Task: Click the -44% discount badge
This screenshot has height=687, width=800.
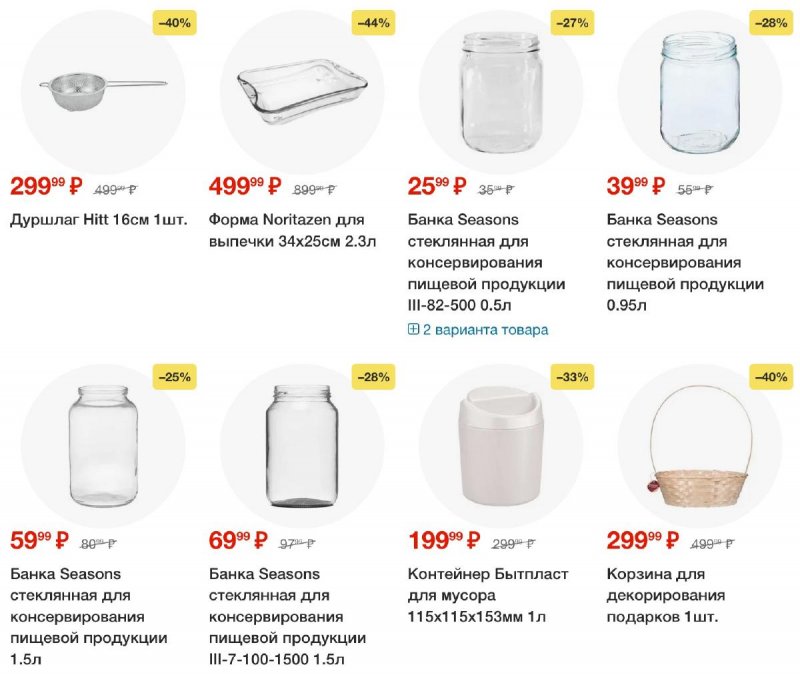Action: (x=373, y=23)
